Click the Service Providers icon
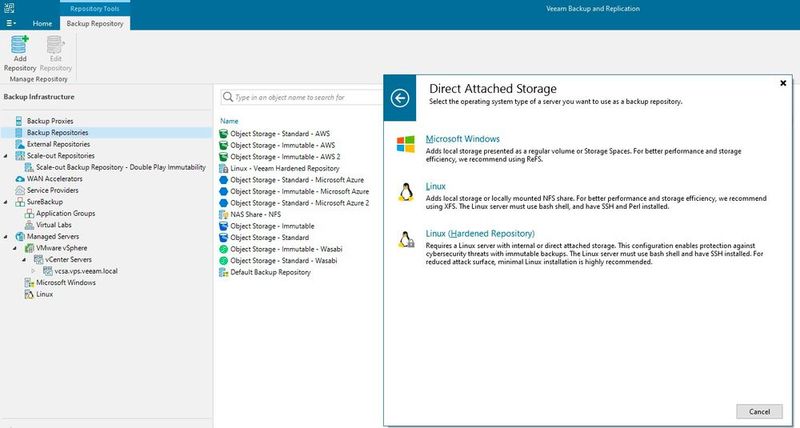The height and width of the screenshot is (428, 800). click(x=19, y=190)
